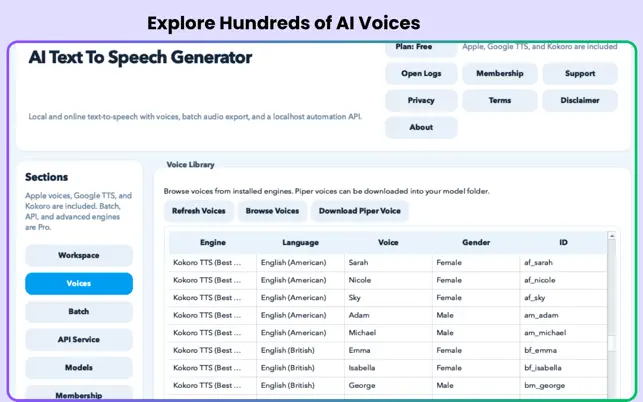Open the API Service section

[79, 340]
